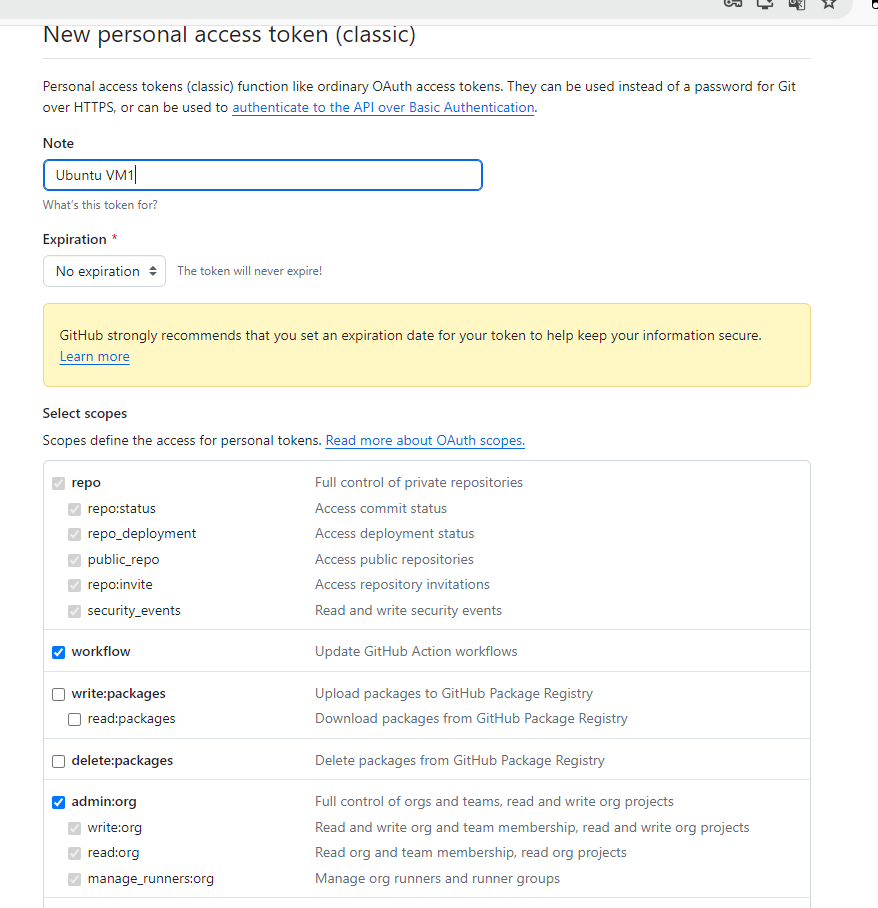
Task: Click the write:org checkbox
Action: point(75,828)
